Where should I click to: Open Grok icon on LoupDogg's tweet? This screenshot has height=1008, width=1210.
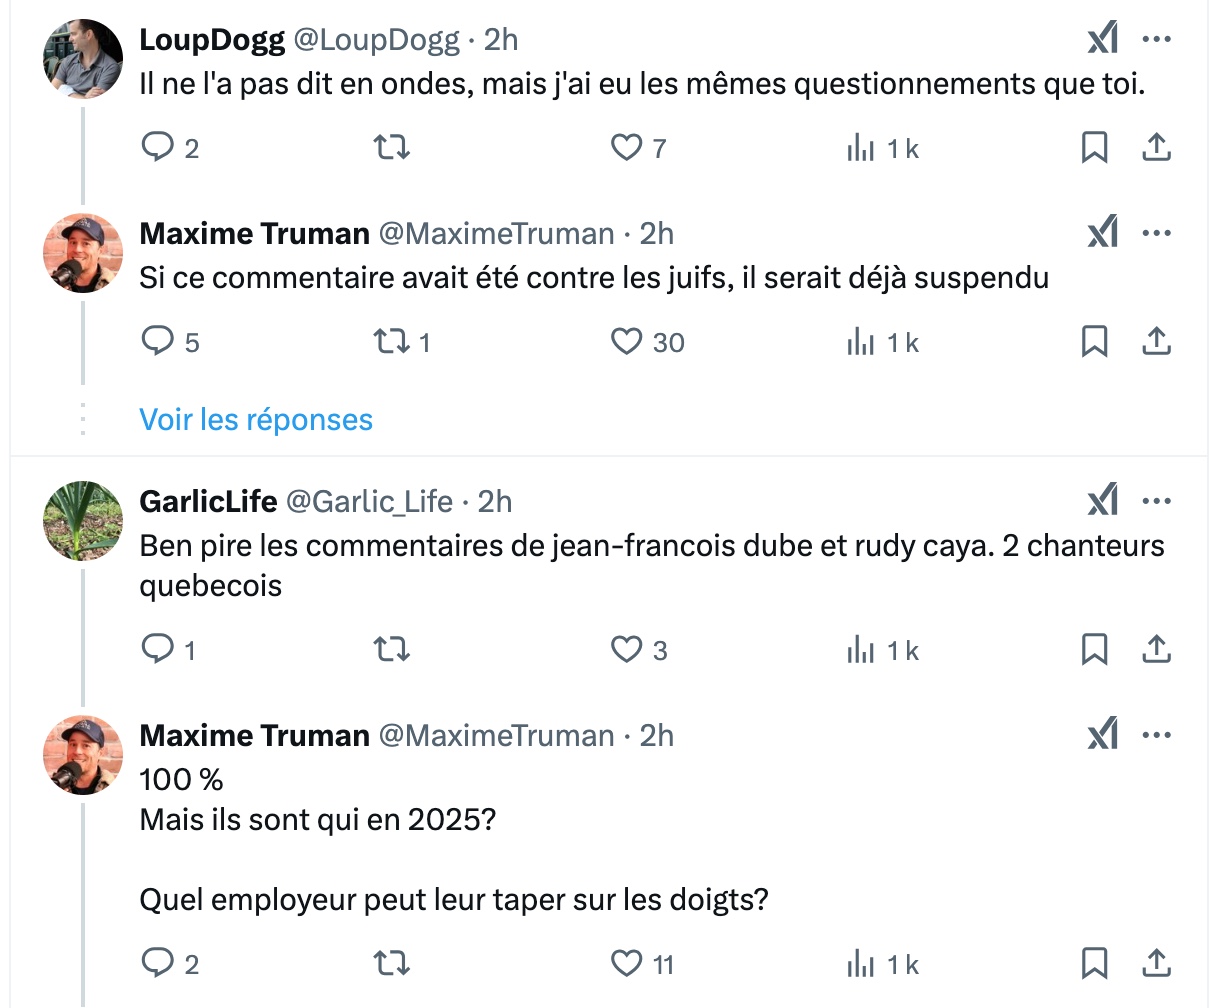[x=1102, y=39]
